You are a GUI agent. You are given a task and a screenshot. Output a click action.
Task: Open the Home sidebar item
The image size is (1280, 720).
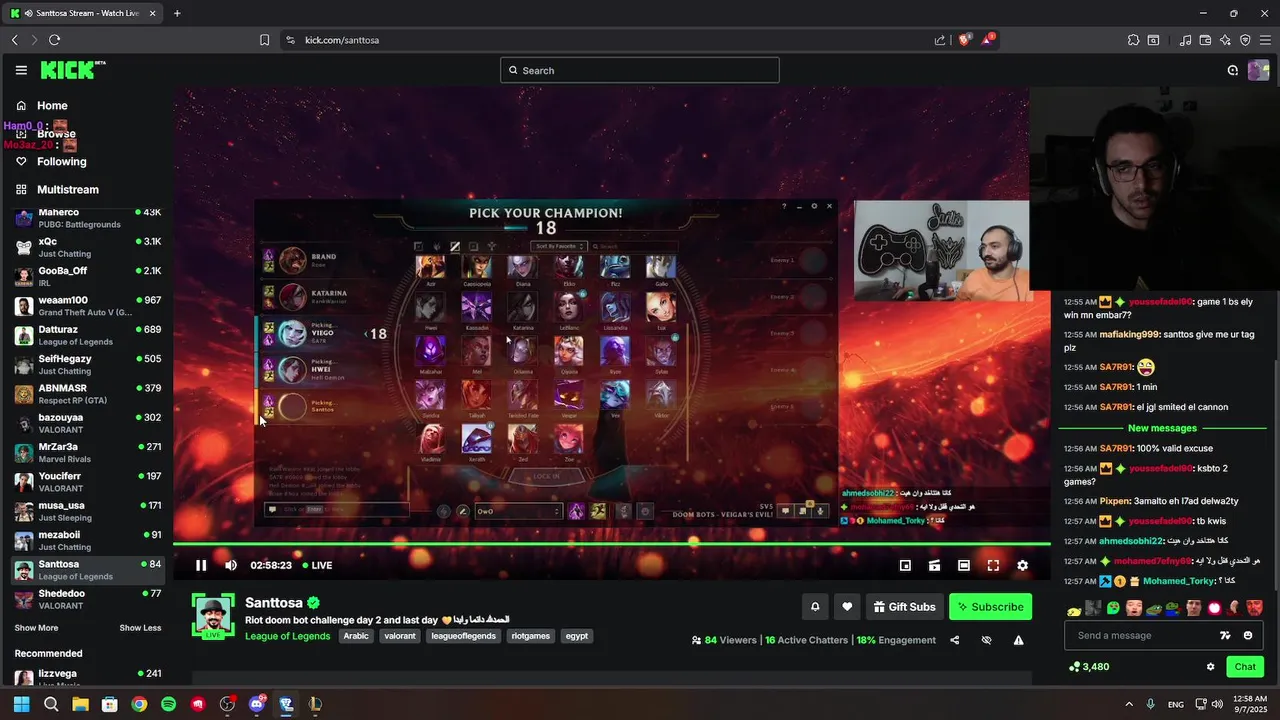(x=87, y=106)
